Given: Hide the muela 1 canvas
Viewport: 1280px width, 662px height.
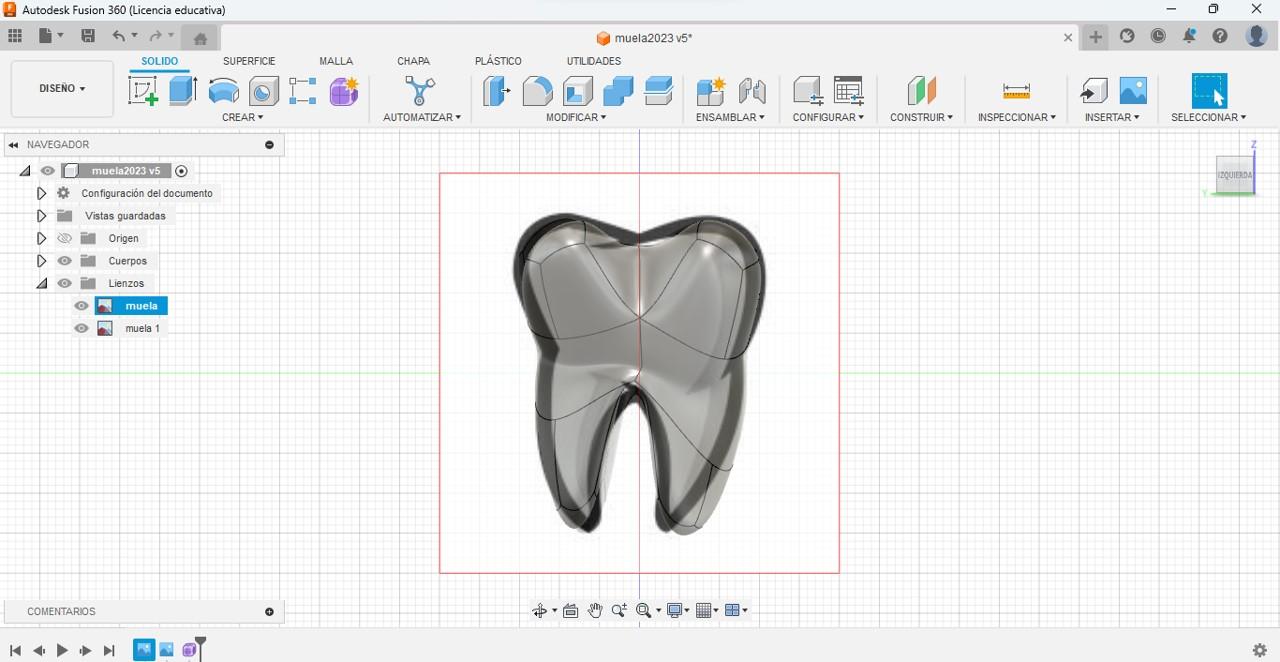Looking at the screenshot, I should (82, 328).
